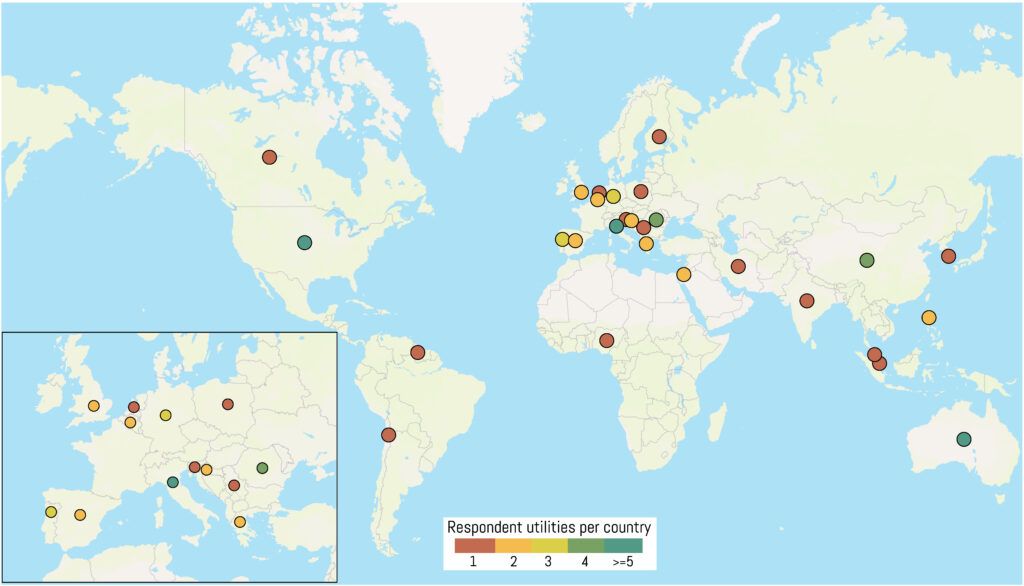Image resolution: width=1024 pixels, height=586 pixels.
Task: Click the red marker on South America's west coast
Action: tap(388, 434)
